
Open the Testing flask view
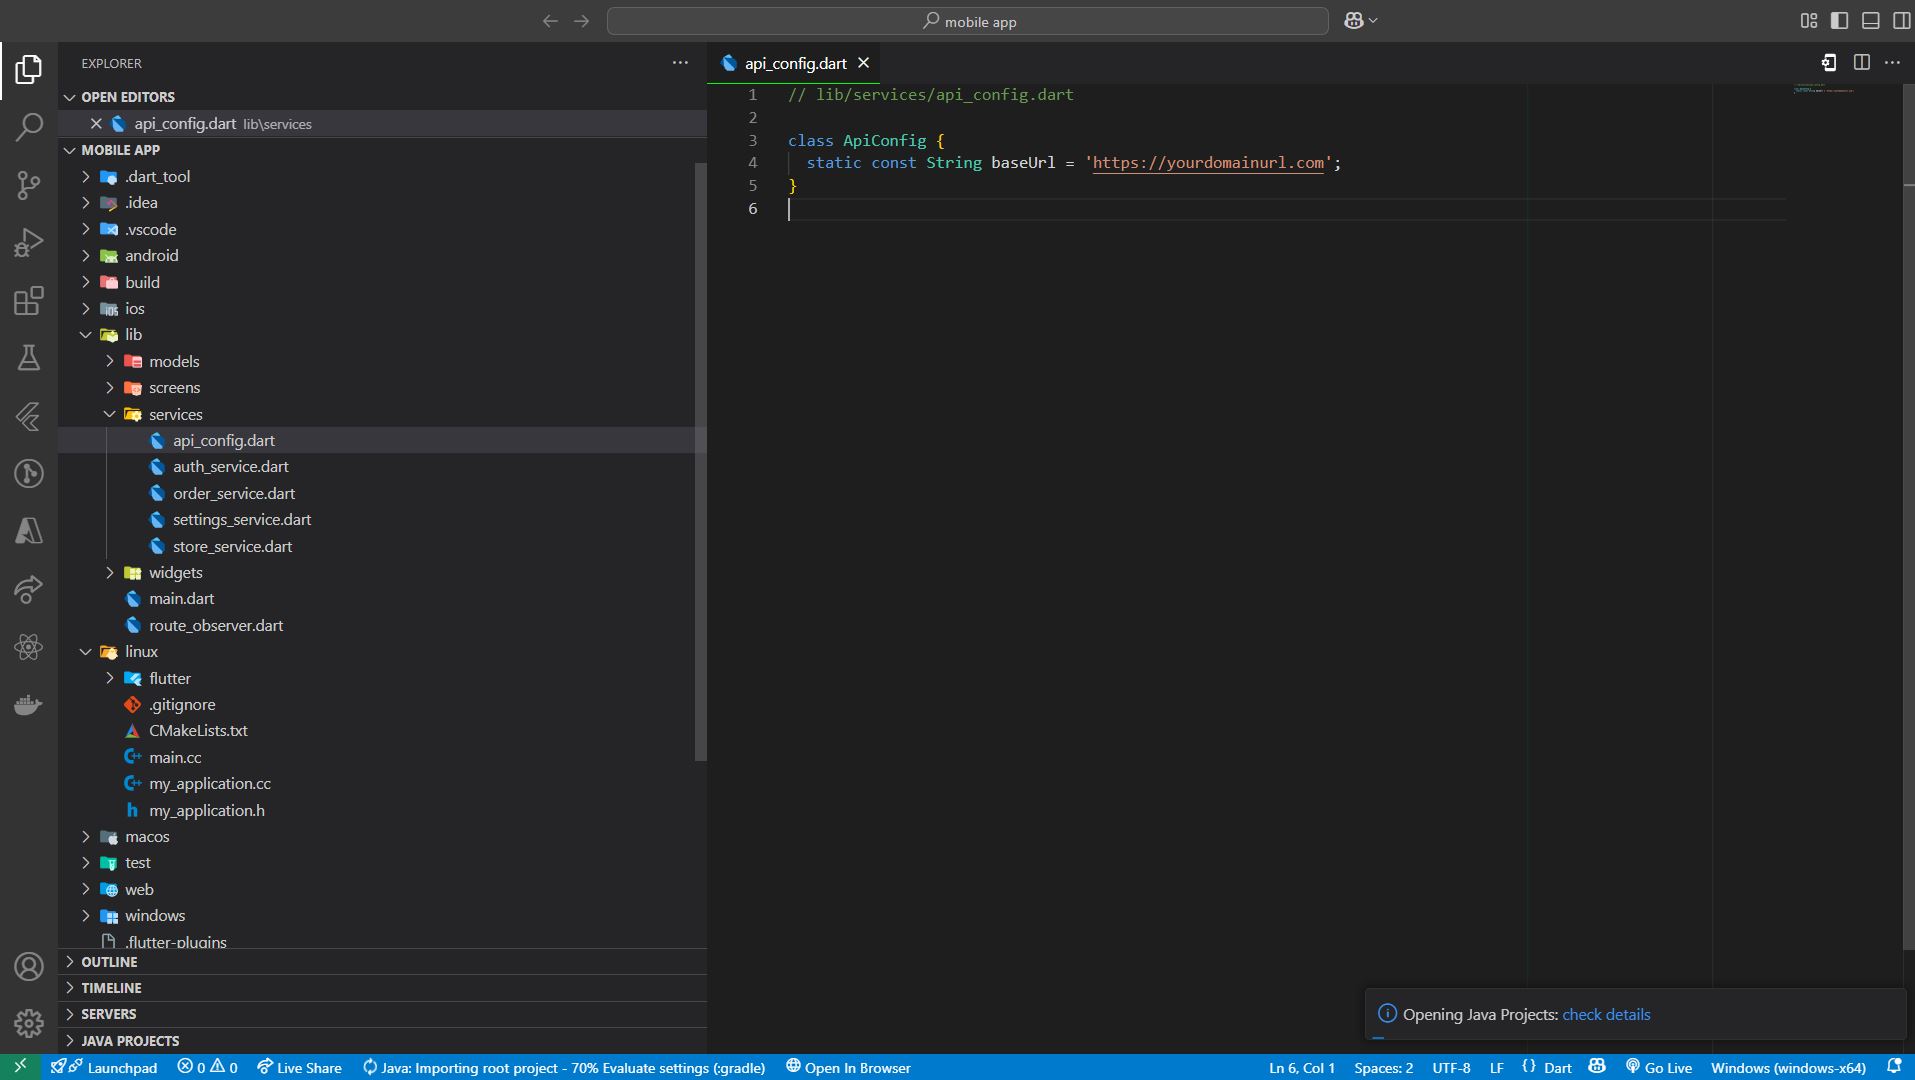(x=29, y=358)
